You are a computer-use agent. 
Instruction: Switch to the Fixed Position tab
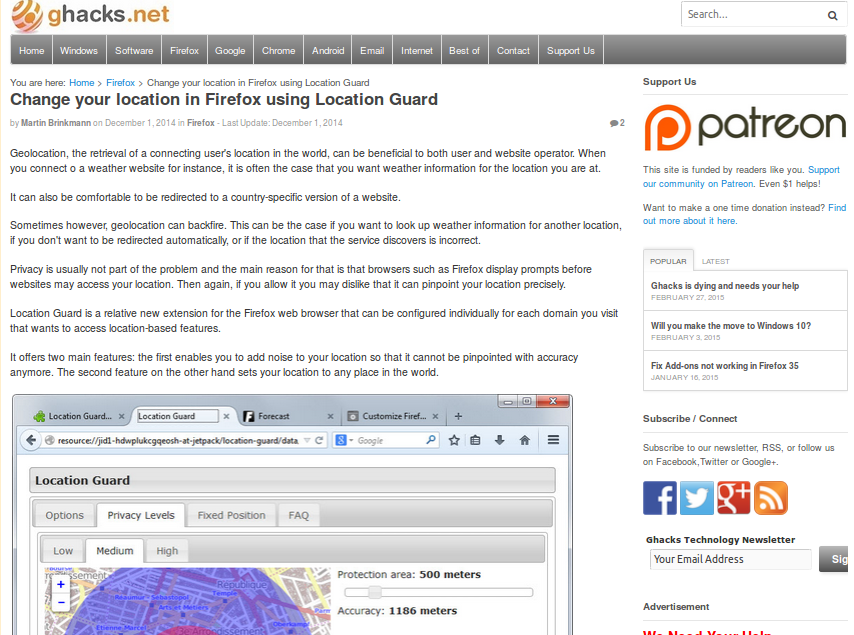coord(231,515)
